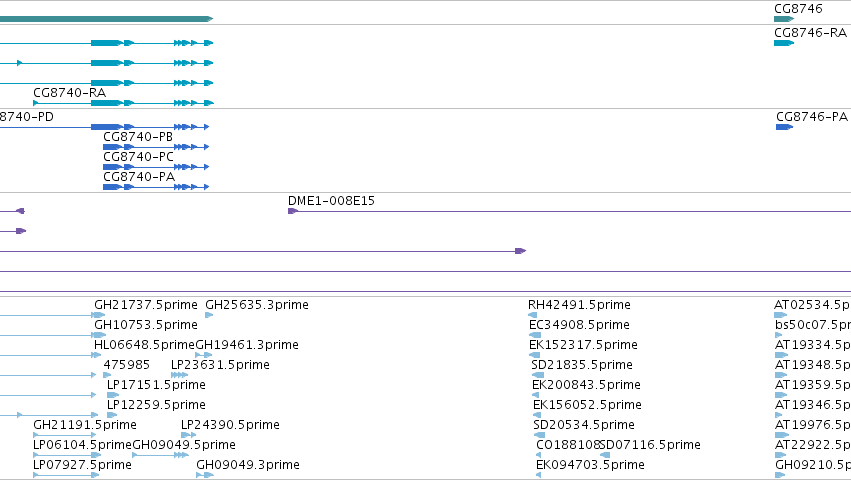Open the GH21737.5prime EST label
The height and width of the screenshot is (480, 851).
pos(146,305)
